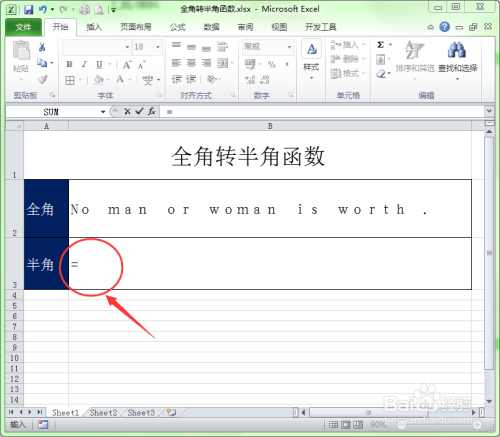Screen dimensions: 500x437
Task: Toggle italic formatting
Action: tap(84, 64)
